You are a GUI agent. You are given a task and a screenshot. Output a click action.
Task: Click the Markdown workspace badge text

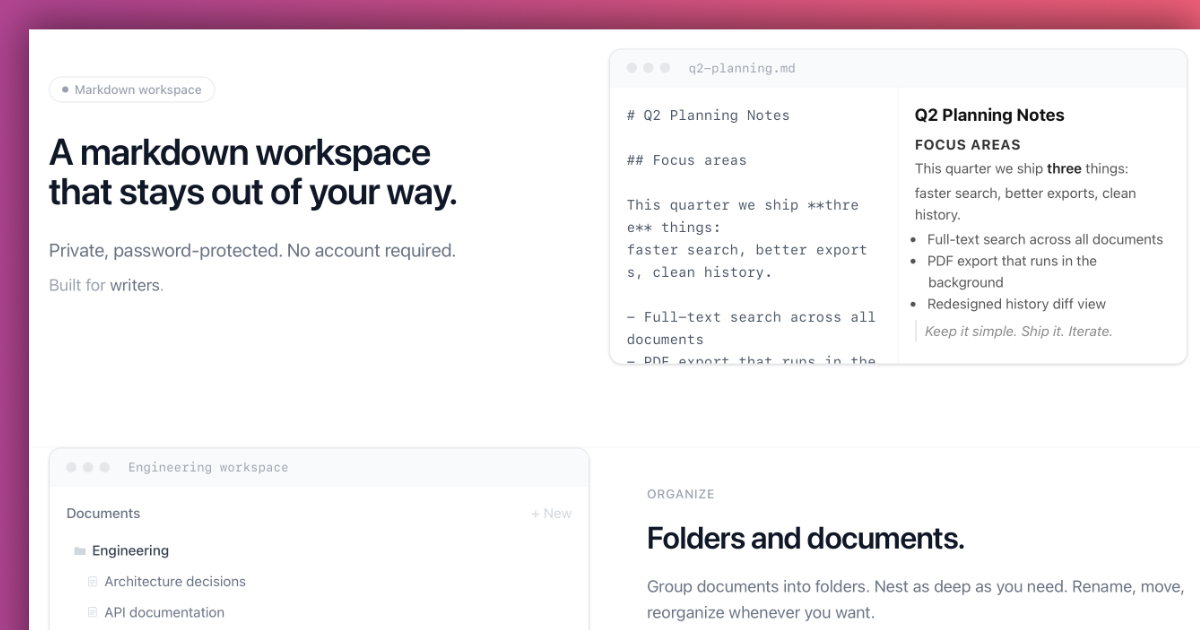point(138,90)
